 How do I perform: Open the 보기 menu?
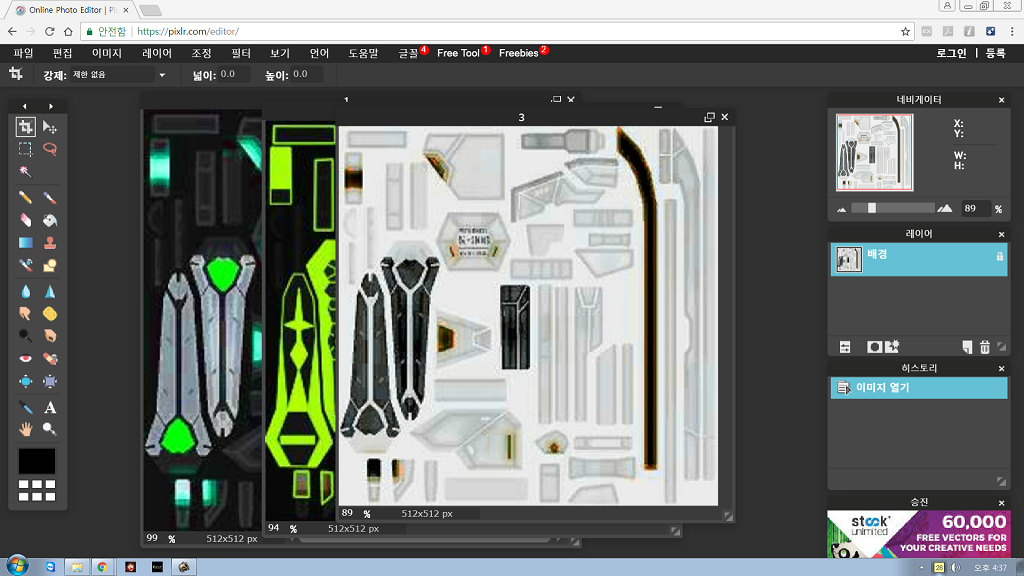tap(280, 53)
